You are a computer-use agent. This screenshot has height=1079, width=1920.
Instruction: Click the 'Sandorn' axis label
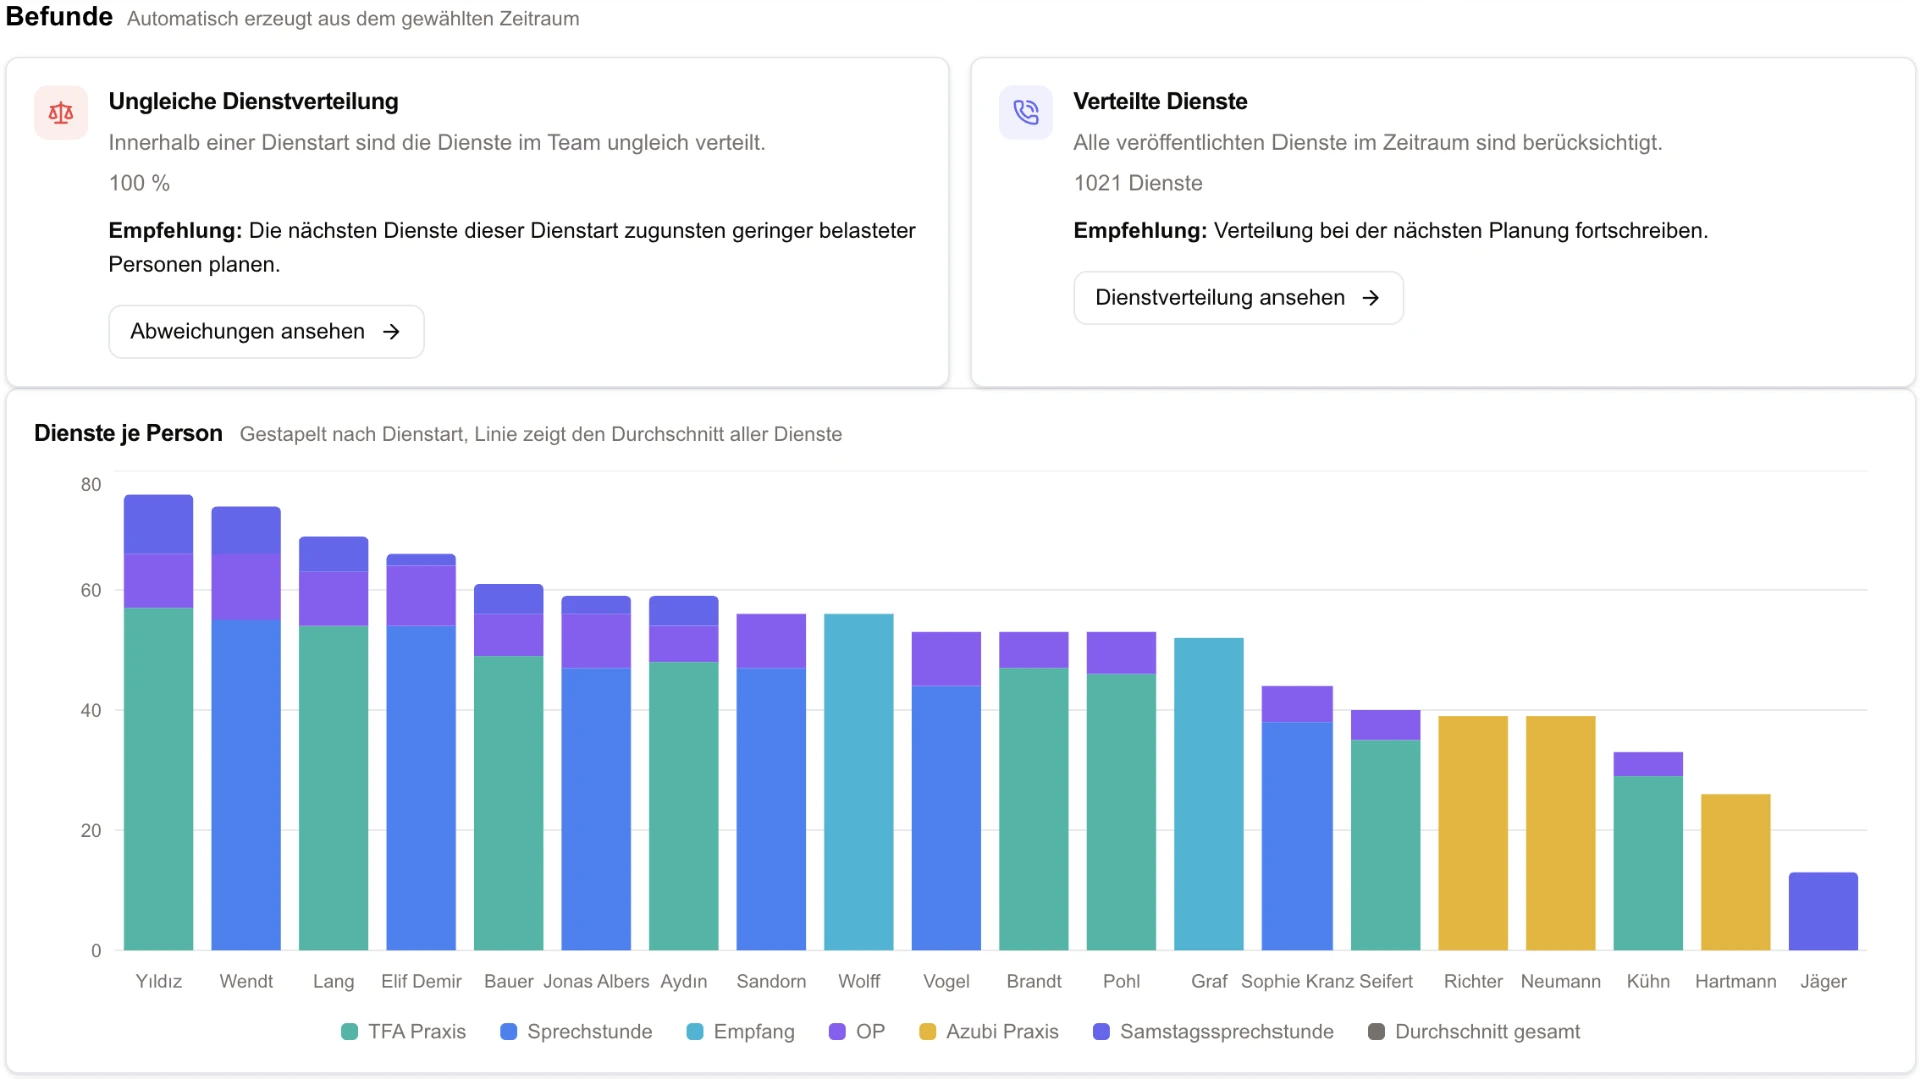coord(771,982)
